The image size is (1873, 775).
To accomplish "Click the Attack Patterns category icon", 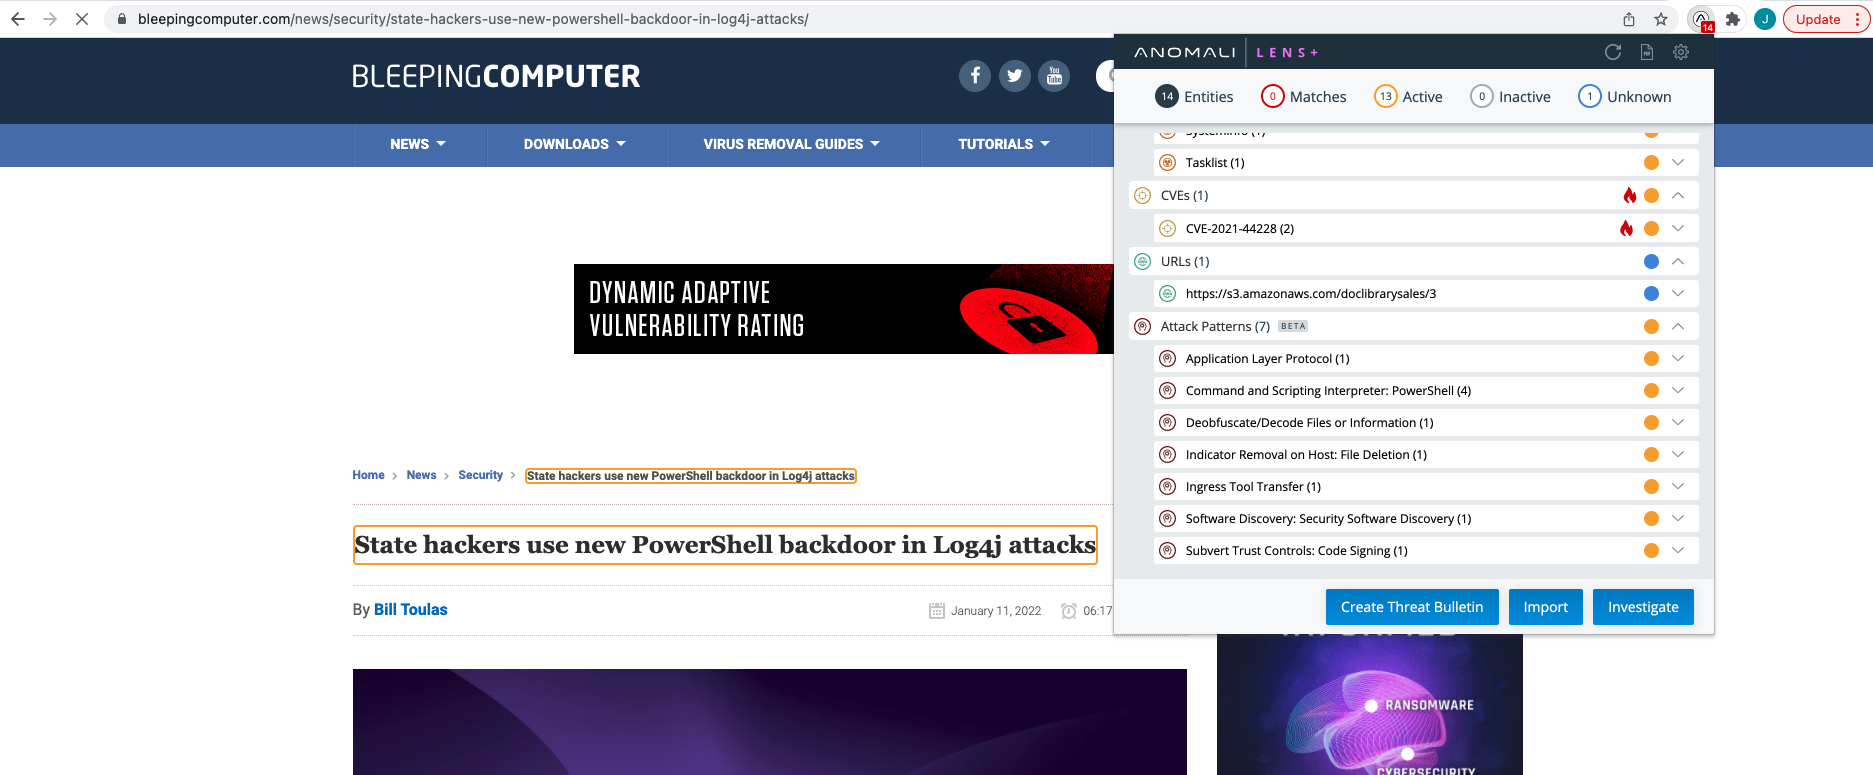I will tap(1142, 326).
